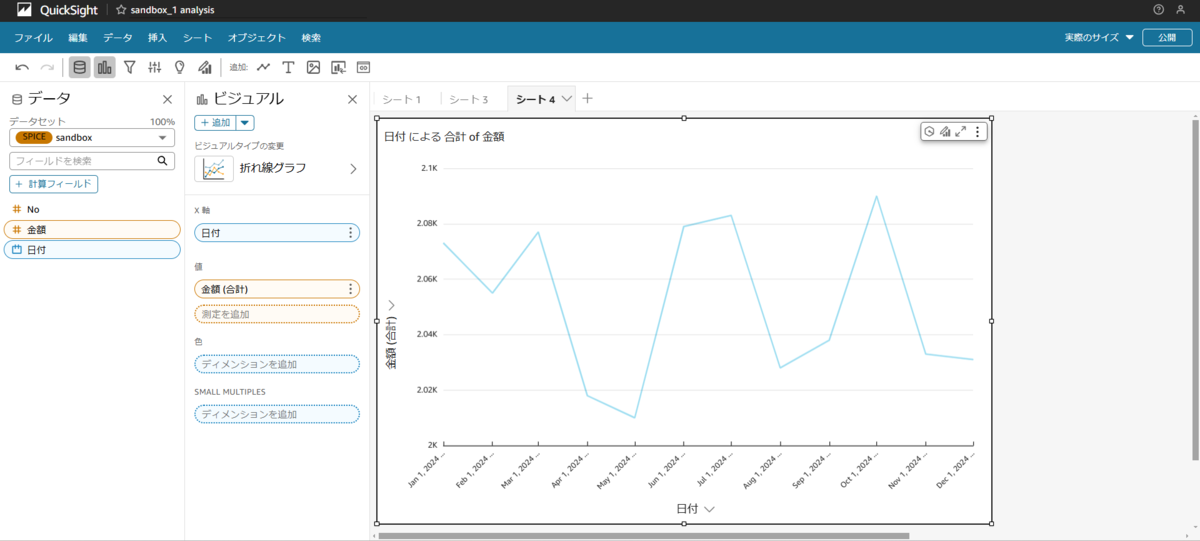The image size is (1200, 541).
Task: Open the 実際のサイズ zoom dropdown
Action: pyautogui.click(x=1099, y=37)
